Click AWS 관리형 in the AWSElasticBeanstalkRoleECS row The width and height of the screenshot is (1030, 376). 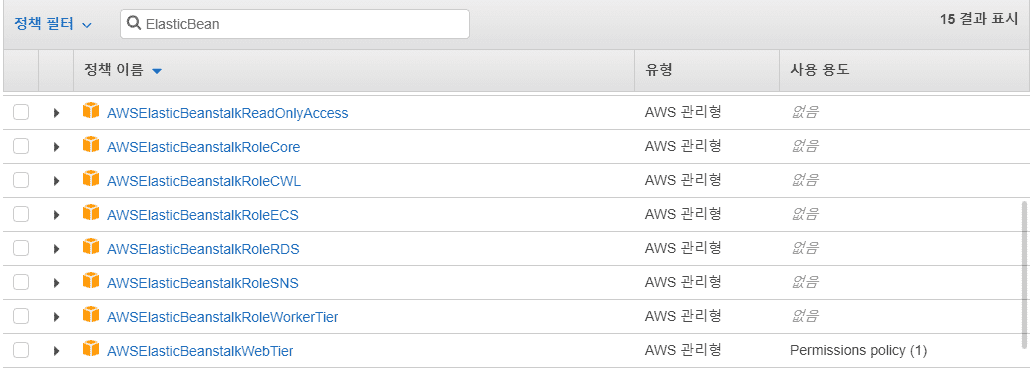[683, 214]
